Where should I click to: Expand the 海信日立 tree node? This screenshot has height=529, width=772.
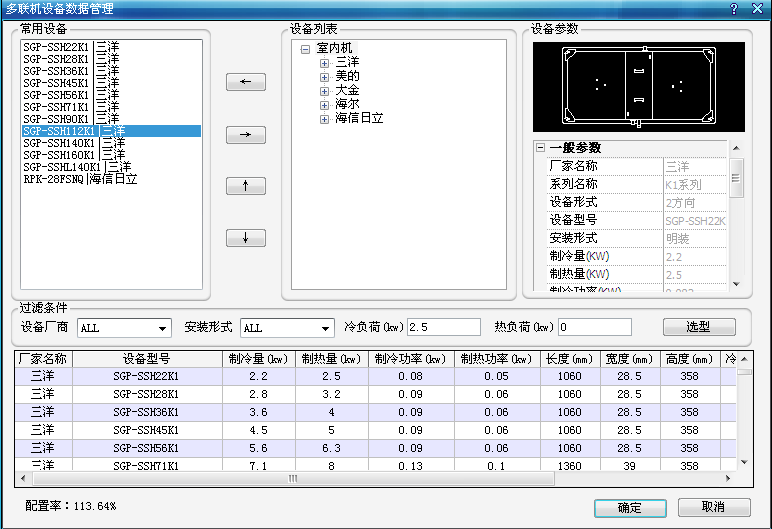tap(324, 118)
